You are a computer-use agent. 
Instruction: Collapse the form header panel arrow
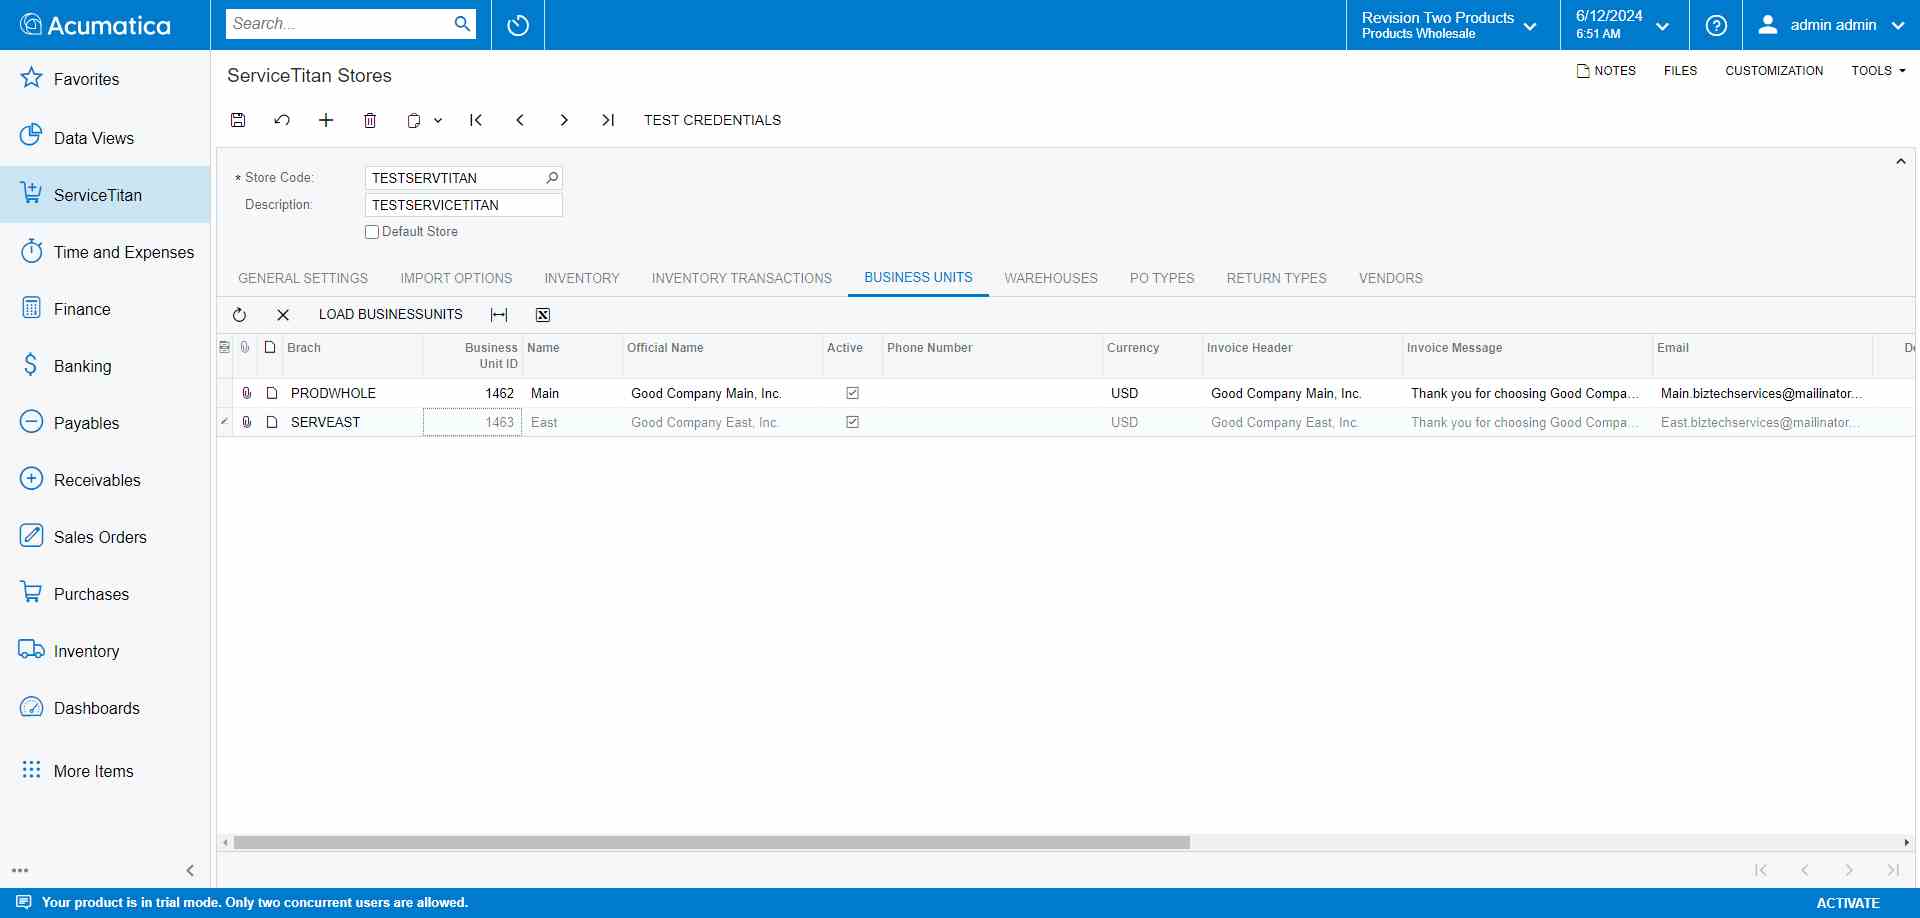pyautogui.click(x=1901, y=162)
